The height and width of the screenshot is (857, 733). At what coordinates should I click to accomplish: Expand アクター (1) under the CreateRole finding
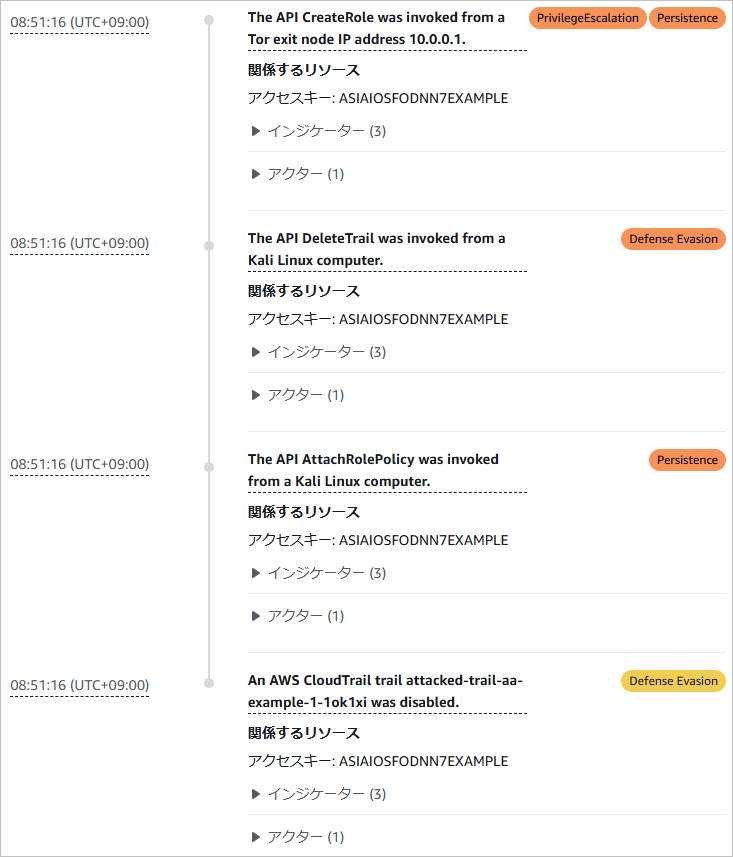point(296,174)
